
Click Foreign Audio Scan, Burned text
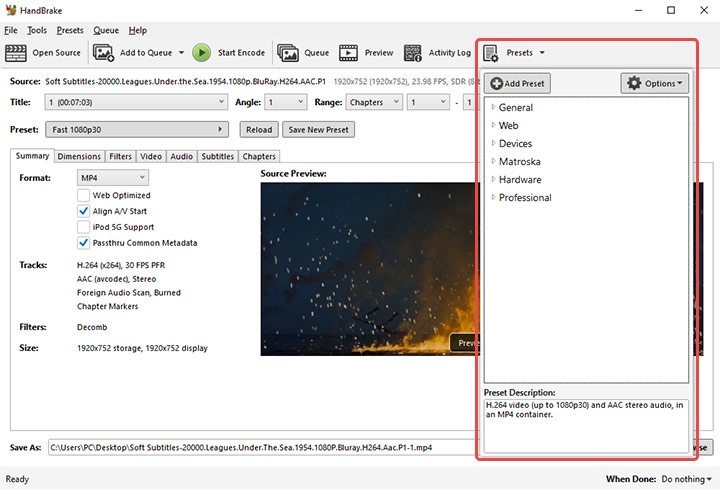[x=129, y=293]
